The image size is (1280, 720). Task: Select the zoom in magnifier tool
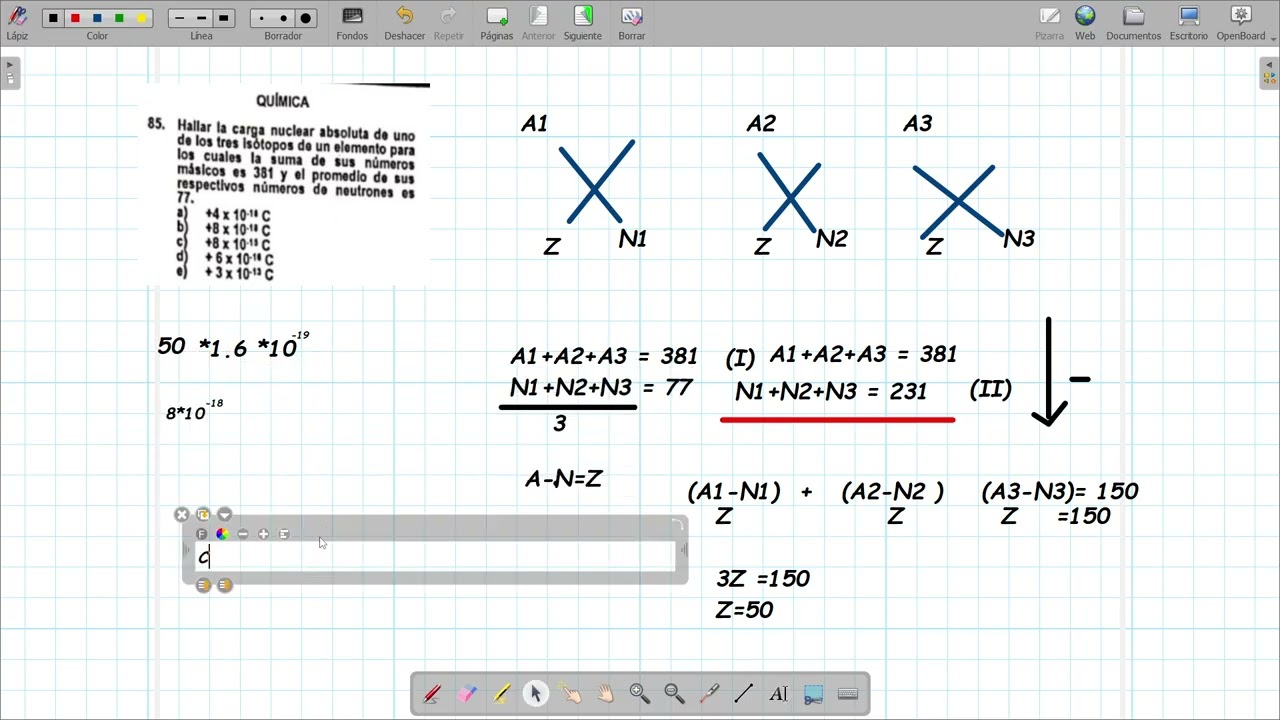point(640,693)
